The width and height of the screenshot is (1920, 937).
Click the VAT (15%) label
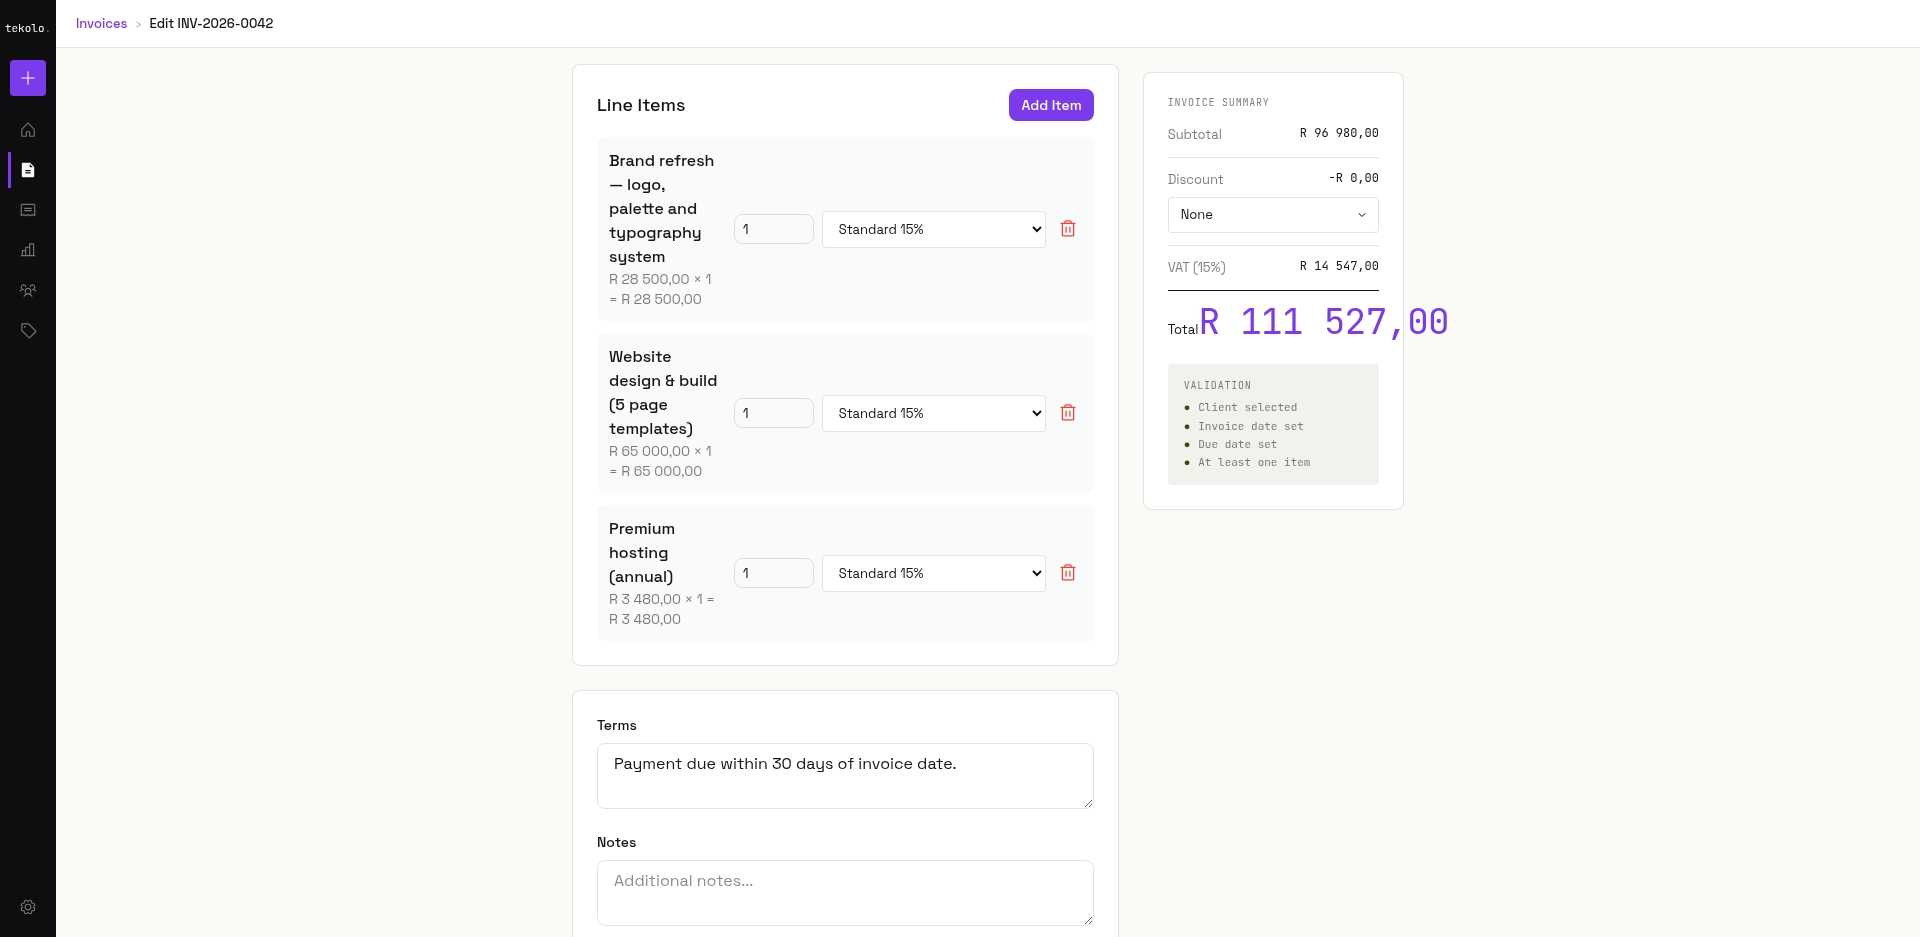(1196, 267)
